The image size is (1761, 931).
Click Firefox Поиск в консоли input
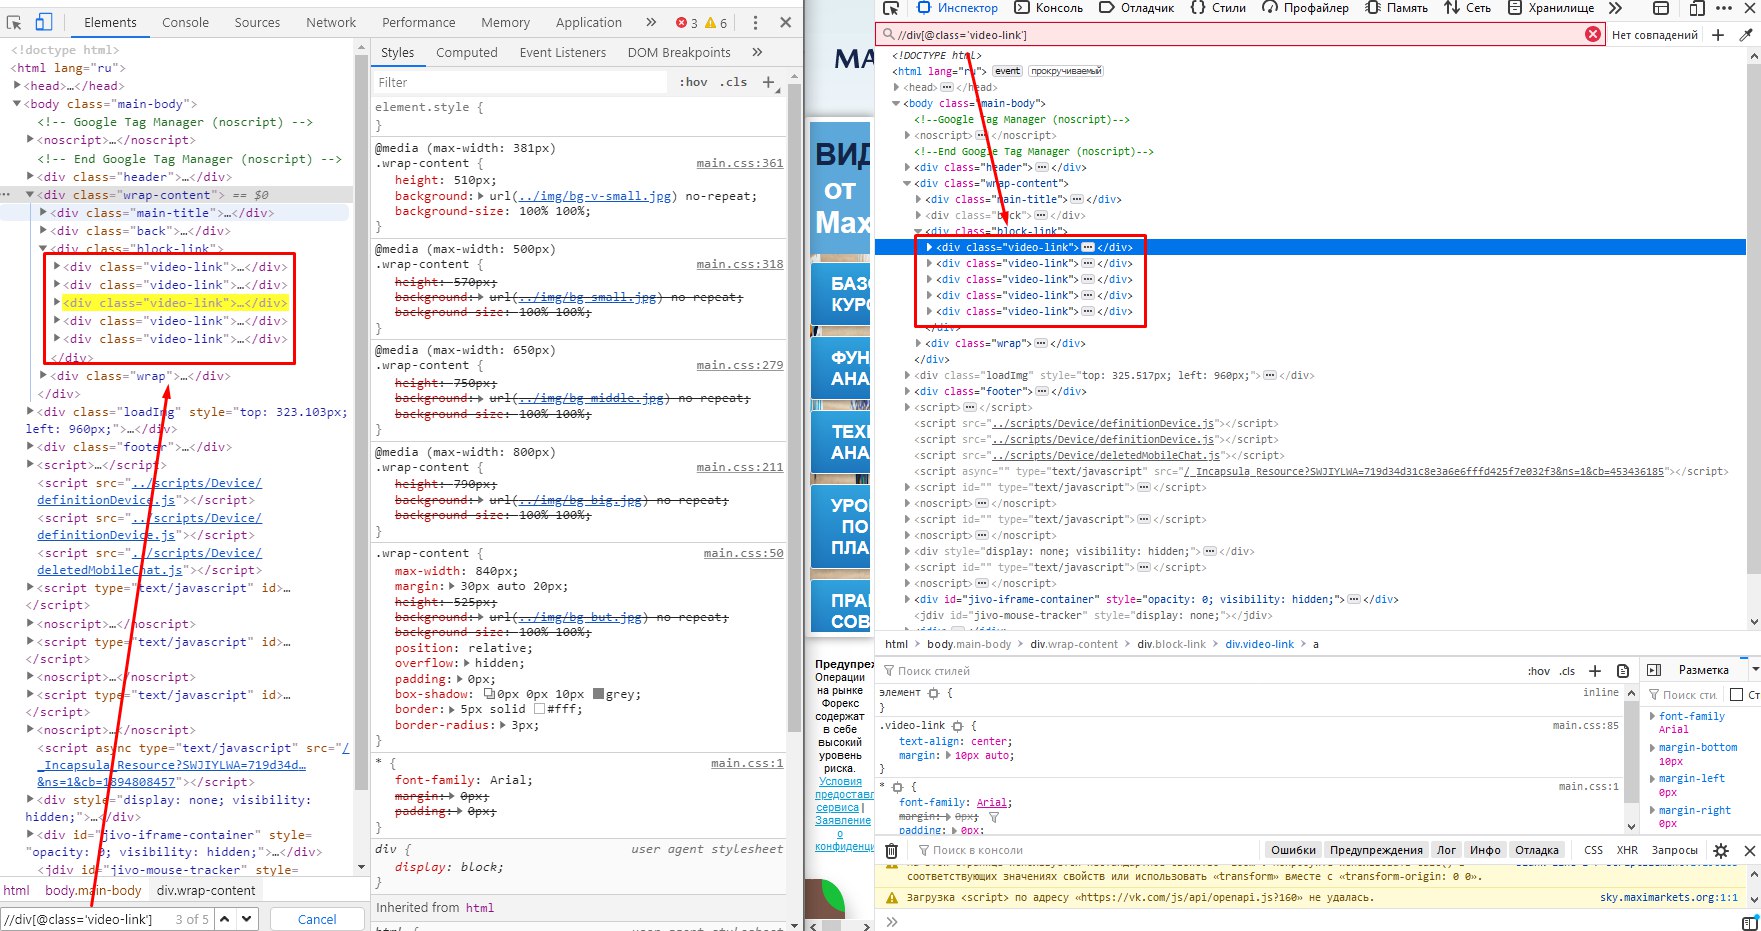[1085, 850]
